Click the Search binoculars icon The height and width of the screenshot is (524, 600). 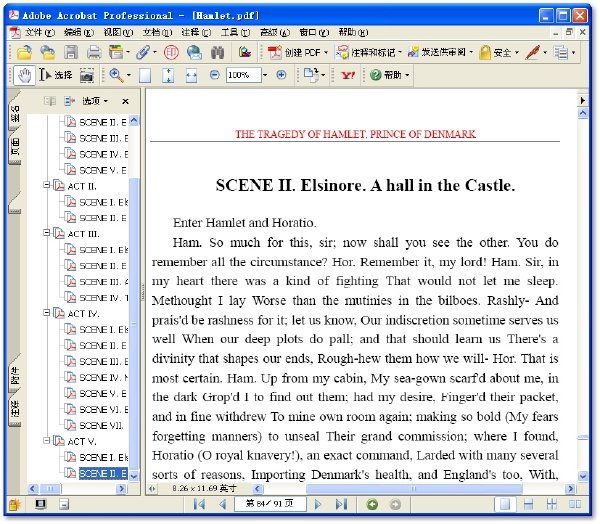pyautogui.click(x=217, y=52)
